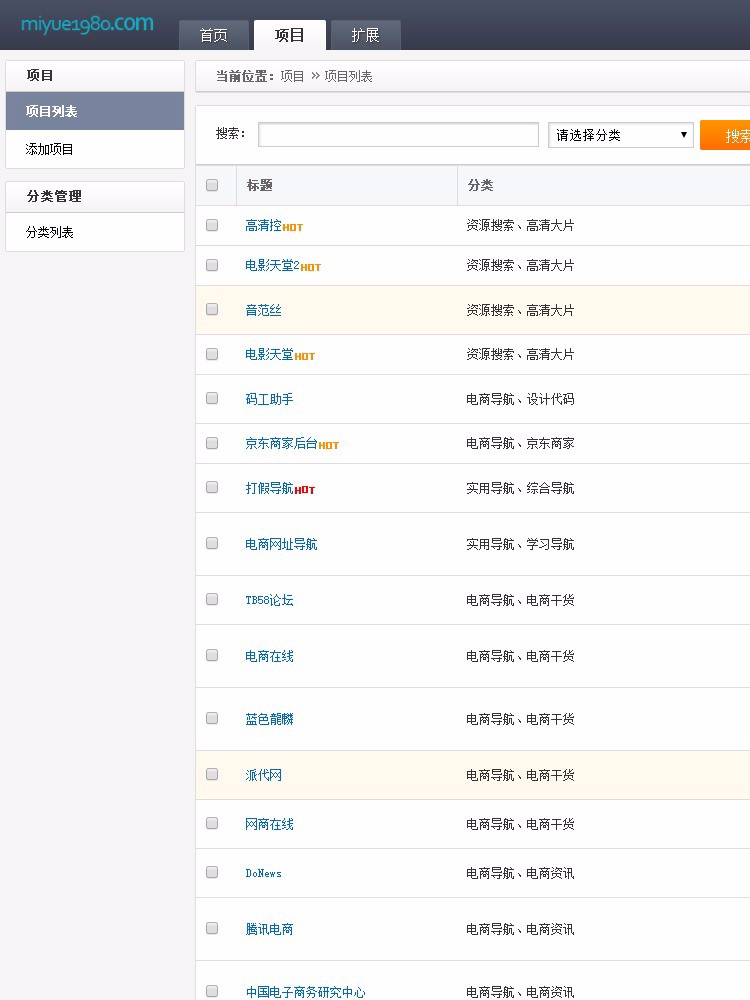Check the box for 京东商家后台
750x1000 pixels.
click(x=212, y=443)
